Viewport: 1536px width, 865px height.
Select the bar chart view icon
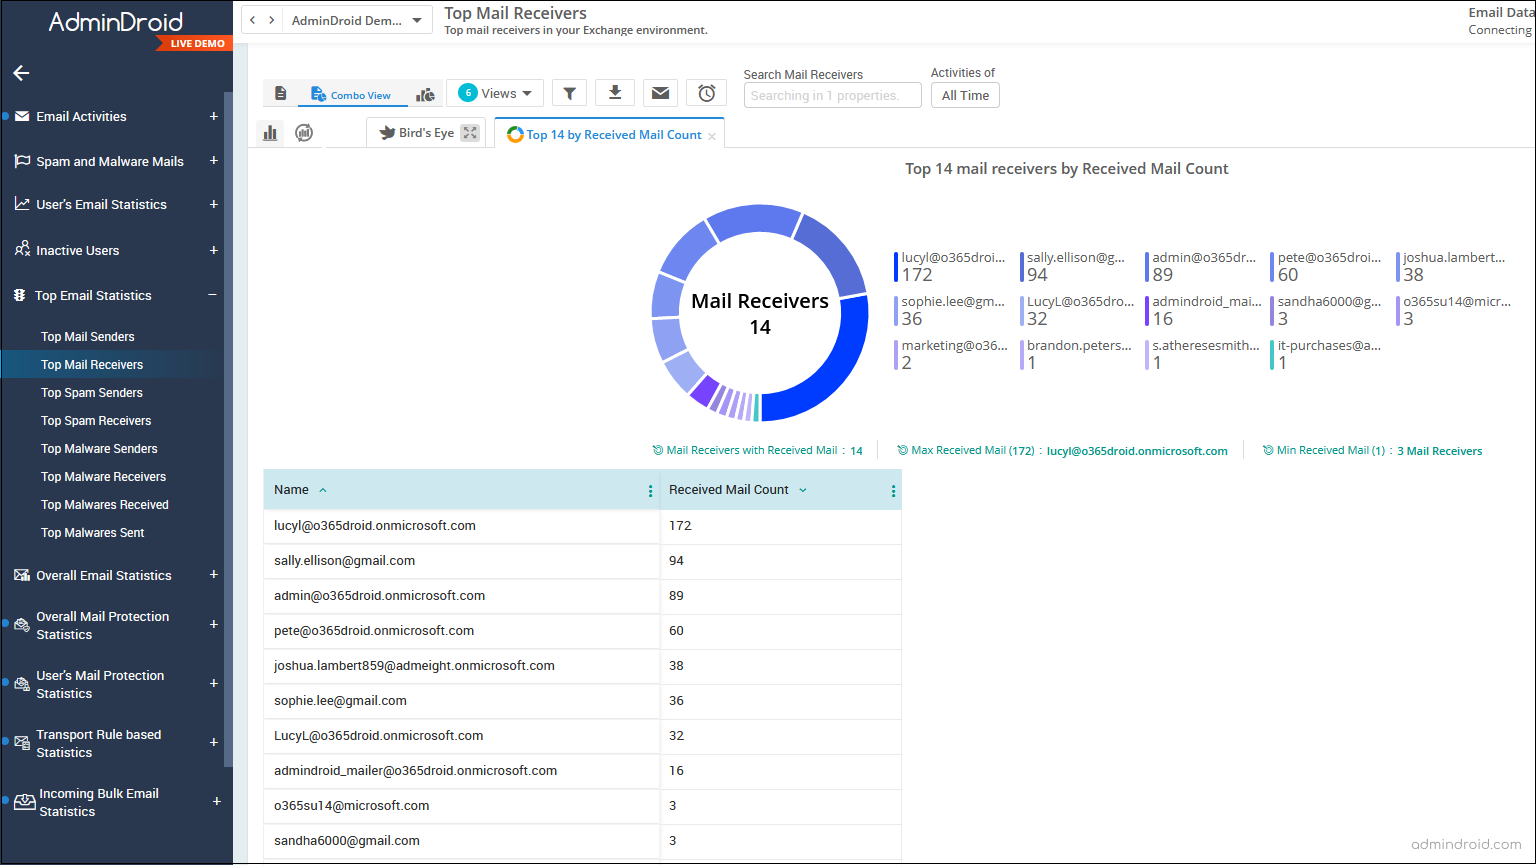(x=269, y=132)
